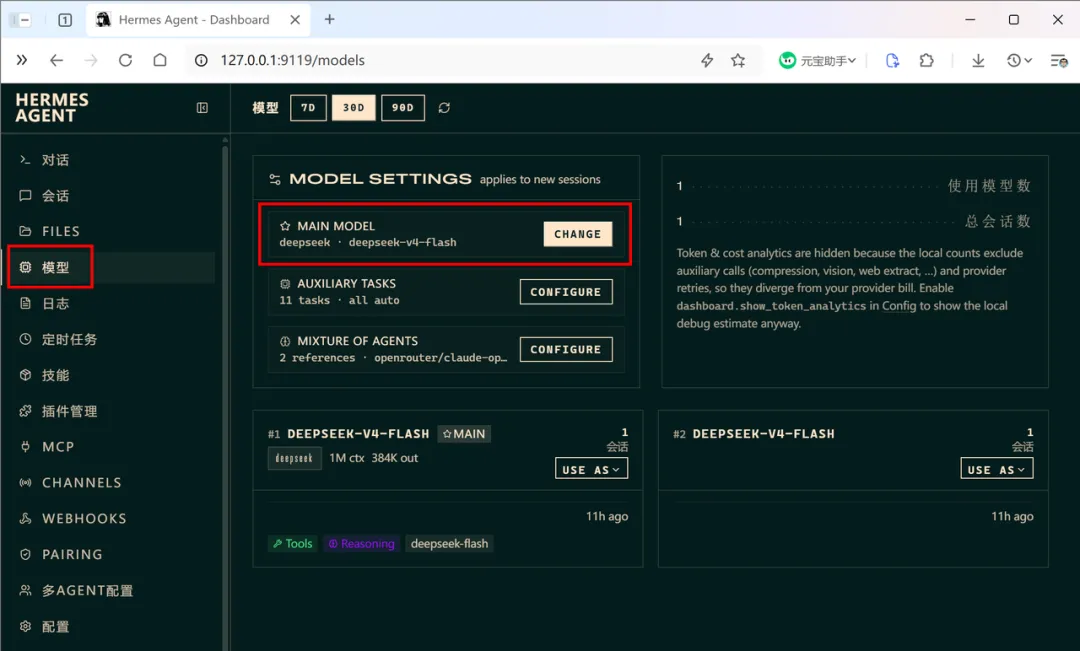Click the MAIN star badge on card #1

[x=464, y=434]
